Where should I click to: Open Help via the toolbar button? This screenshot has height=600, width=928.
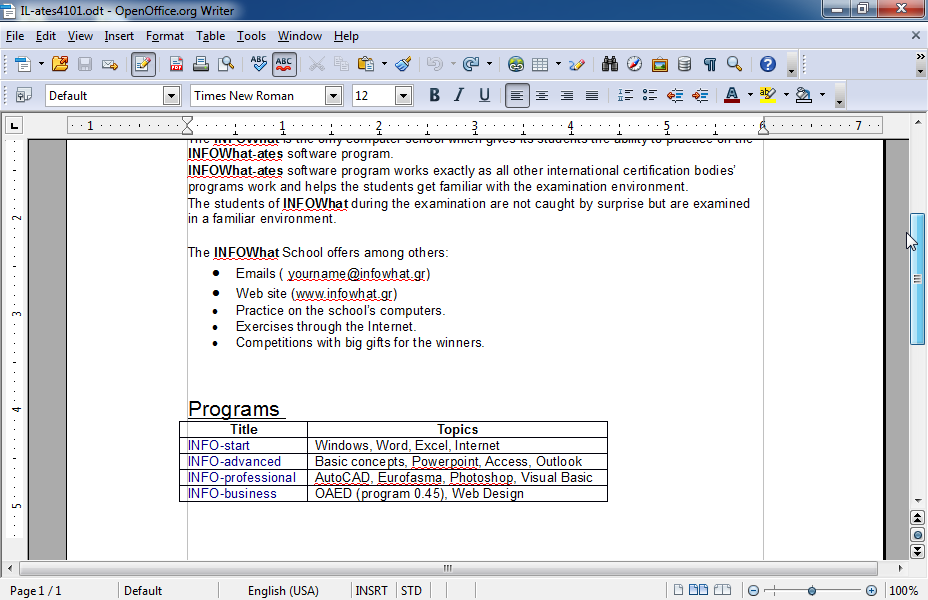click(x=767, y=63)
